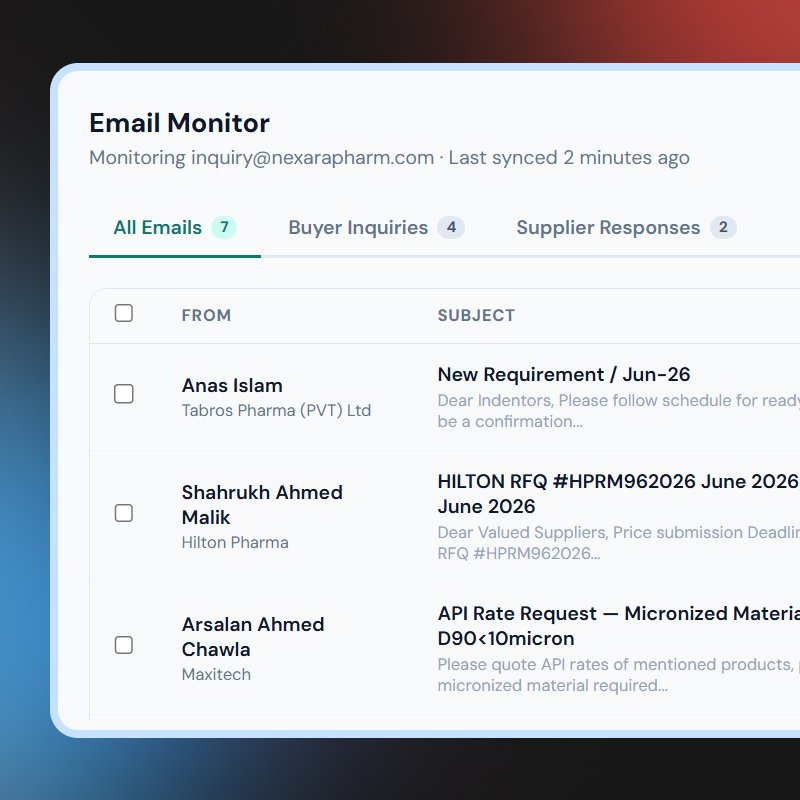
Task: Click sender name Shahrukh Ahmed Malik
Action: coord(262,505)
